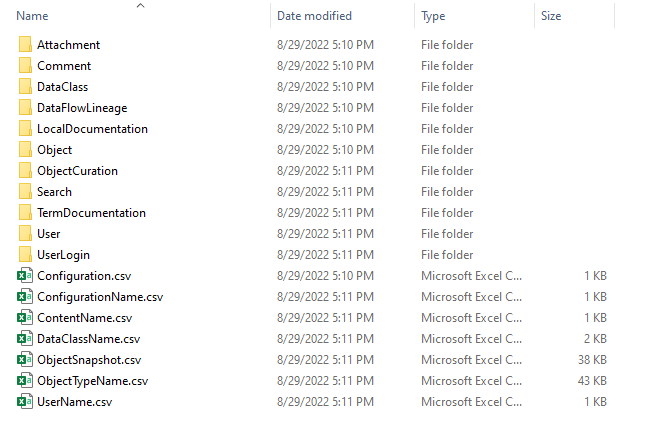The width and height of the screenshot is (649, 448).
Task: Click the Attachment folder icon
Action: (x=25, y=45)
